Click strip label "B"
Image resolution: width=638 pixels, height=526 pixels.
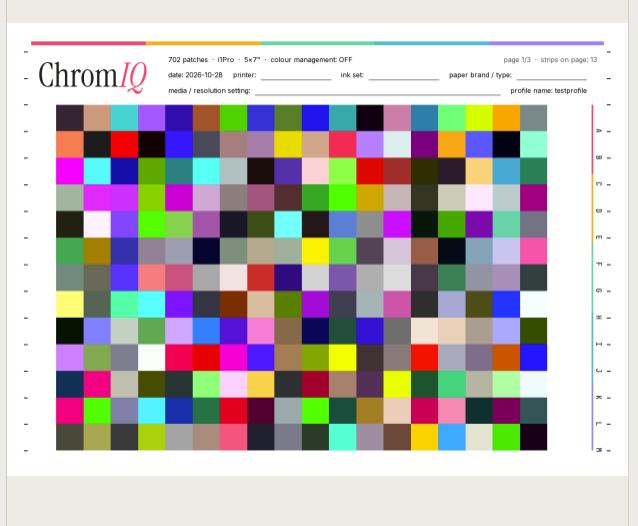[599, 157]
